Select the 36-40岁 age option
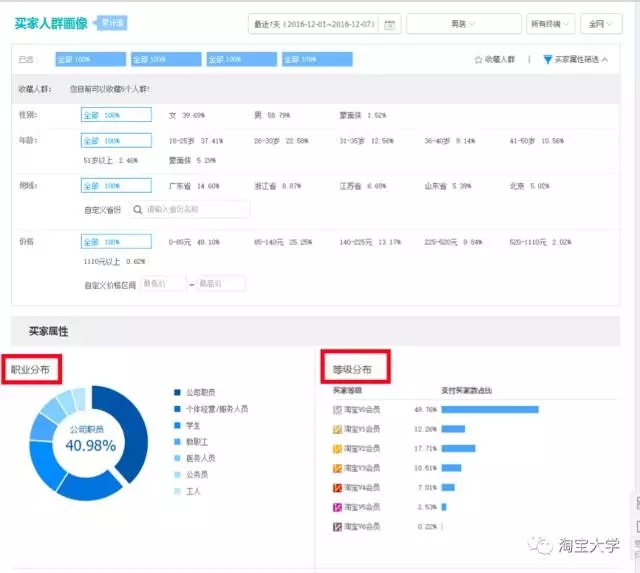Viewport: 640px width, 573px height. pos(450,141)
